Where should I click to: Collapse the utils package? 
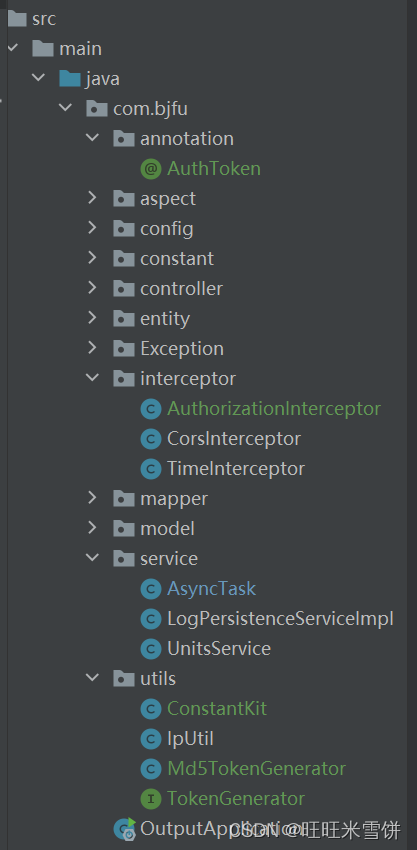[93, 678]
